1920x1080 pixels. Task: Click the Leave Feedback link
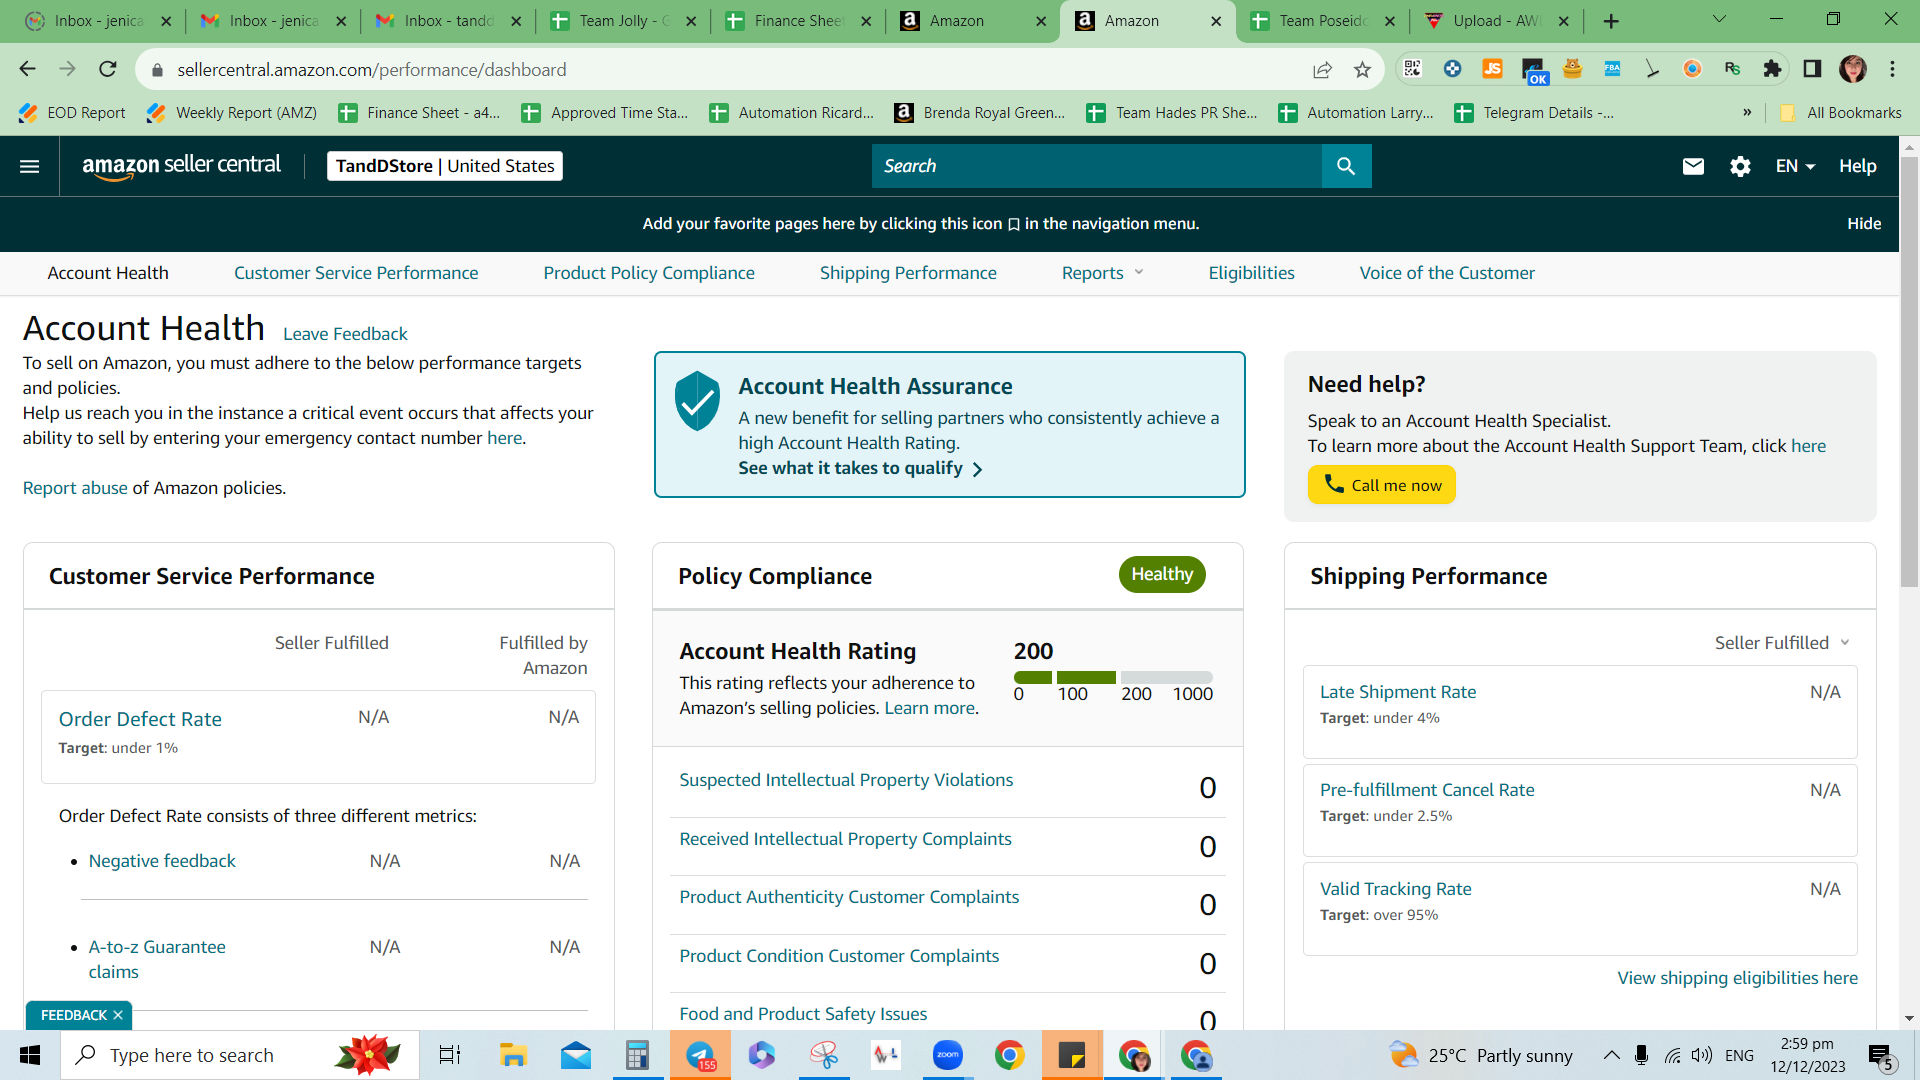[345, 334]
